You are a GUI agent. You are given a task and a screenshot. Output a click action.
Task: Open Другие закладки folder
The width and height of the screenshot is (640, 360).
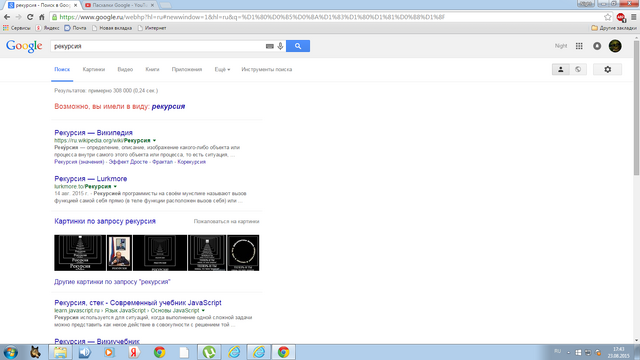[x=614, y=28]
